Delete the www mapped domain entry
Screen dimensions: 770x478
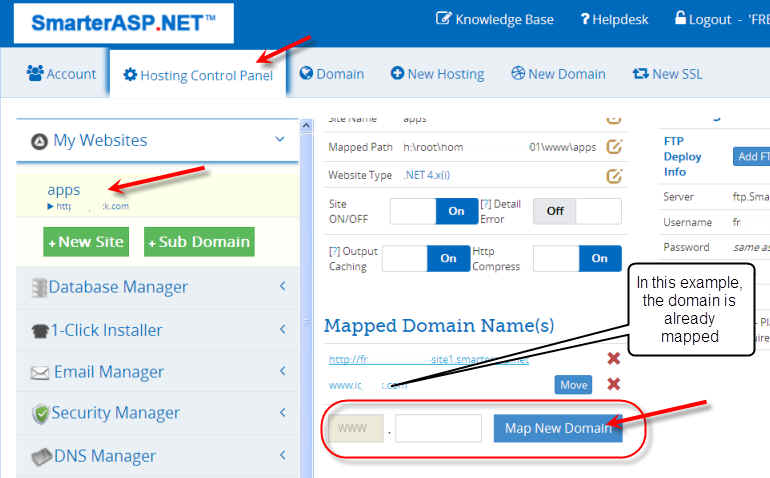tap(613, 384)
